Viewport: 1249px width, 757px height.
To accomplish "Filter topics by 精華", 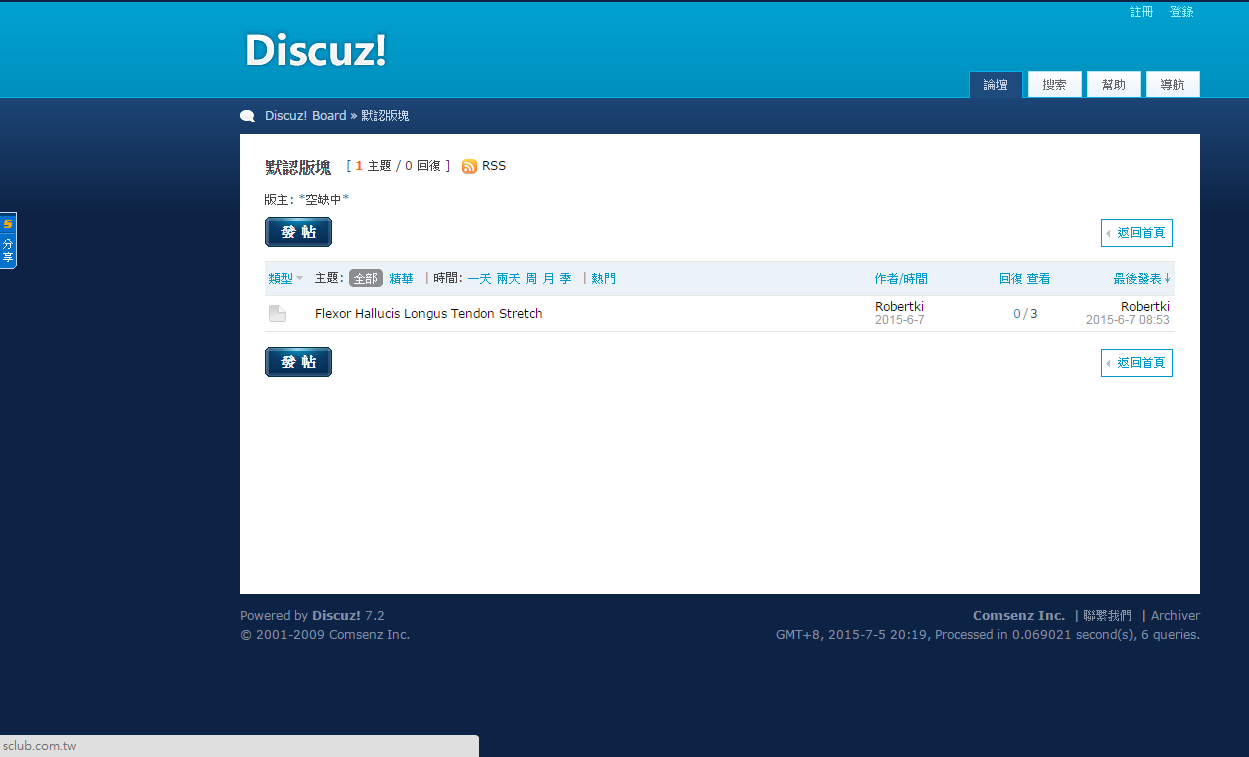I will coord(401,279).
